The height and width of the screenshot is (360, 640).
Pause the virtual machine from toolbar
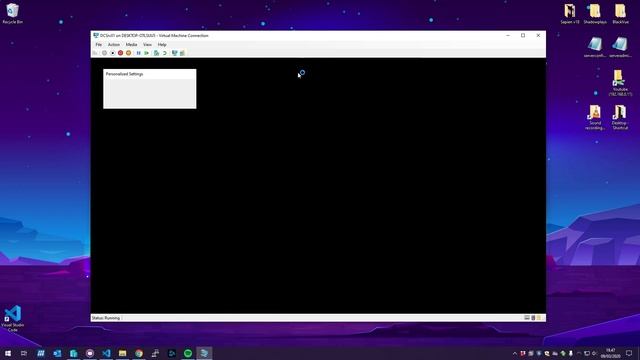point(138,53)
